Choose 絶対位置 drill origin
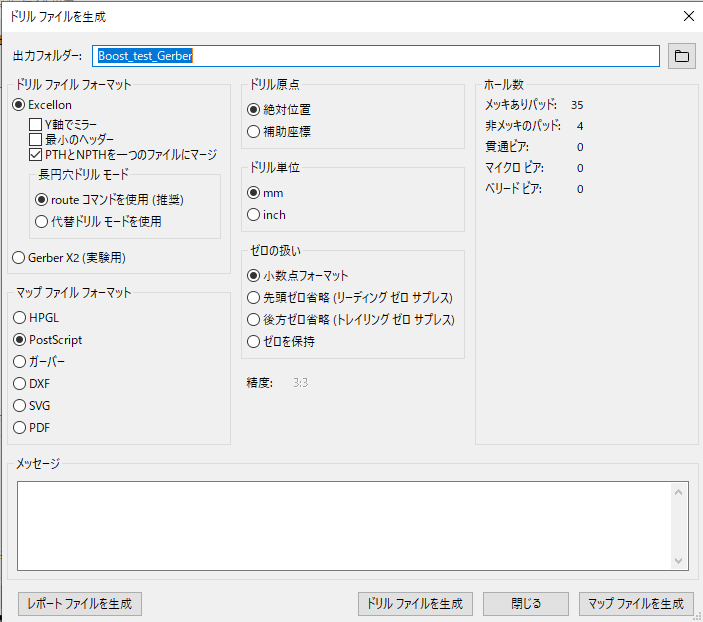The height and width of the screenshot is (622, 703). (x=279, y=109)
